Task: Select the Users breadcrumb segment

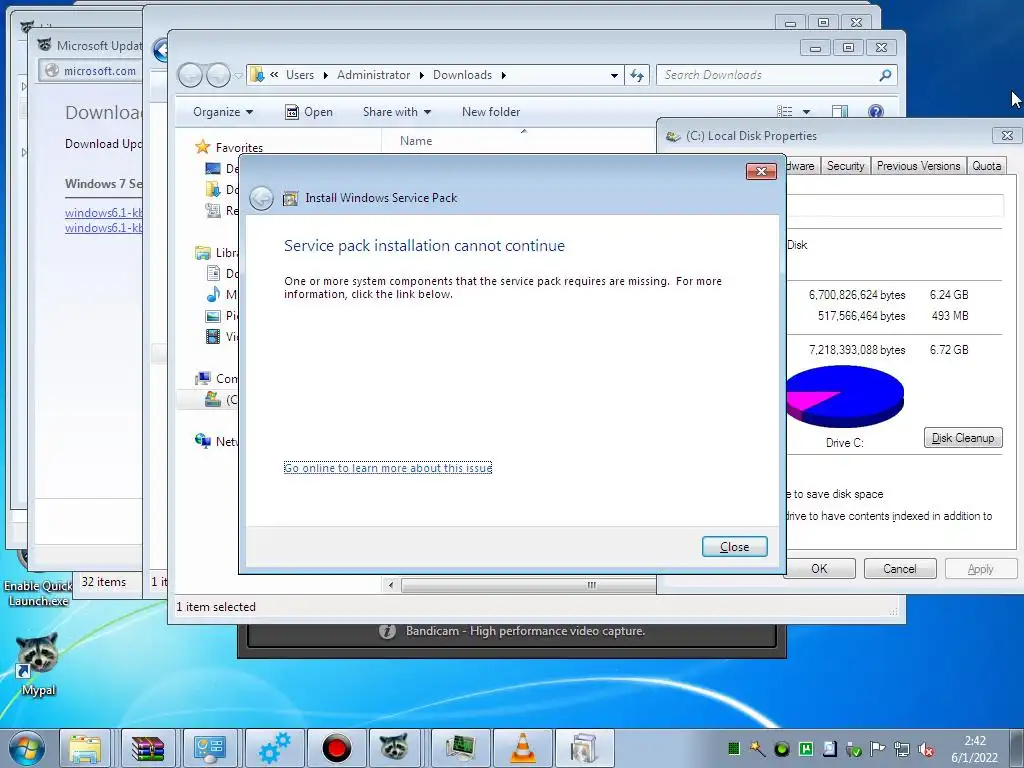Action: (x=300, y=75)
